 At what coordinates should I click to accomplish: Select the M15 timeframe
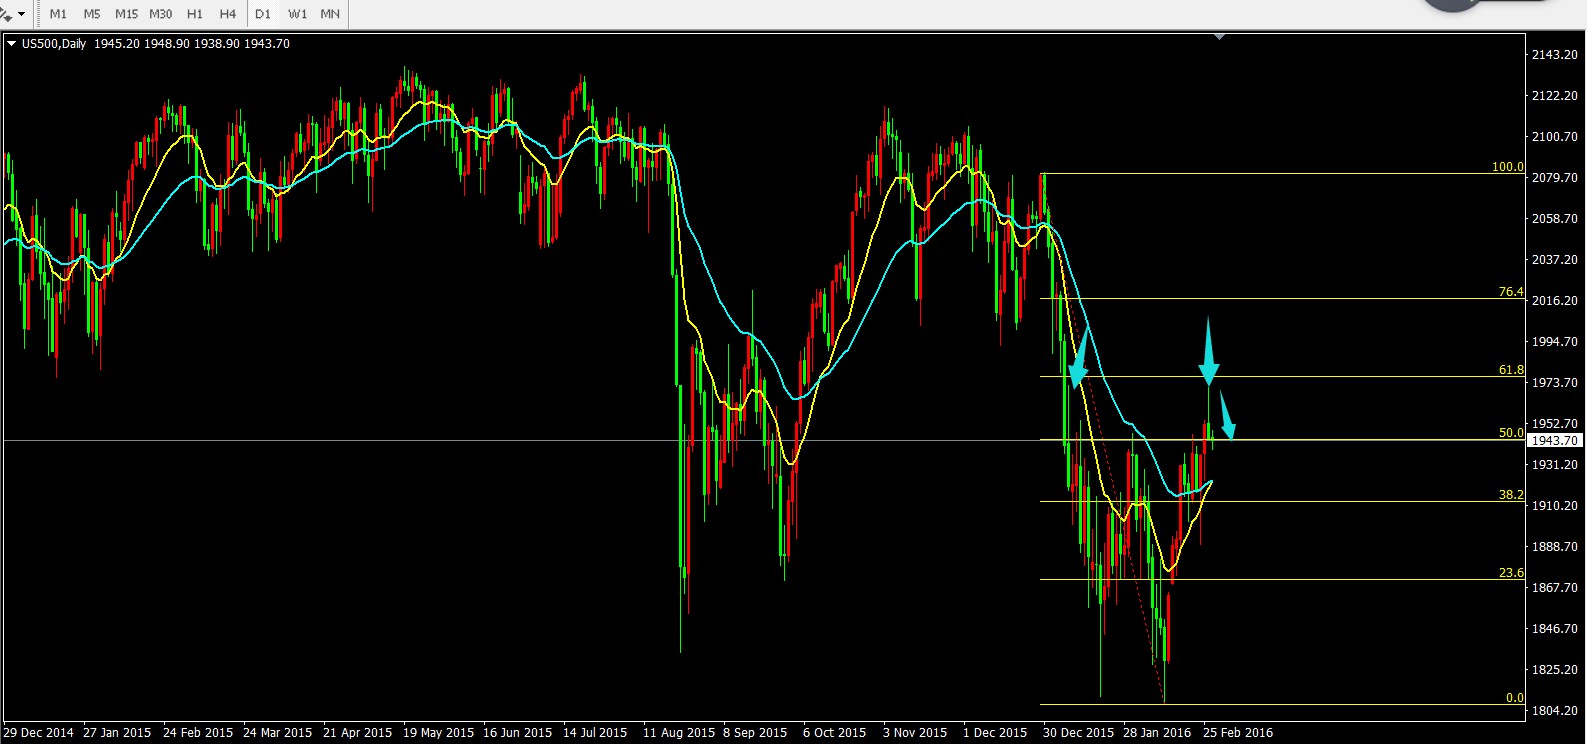[x=126, y=14]
